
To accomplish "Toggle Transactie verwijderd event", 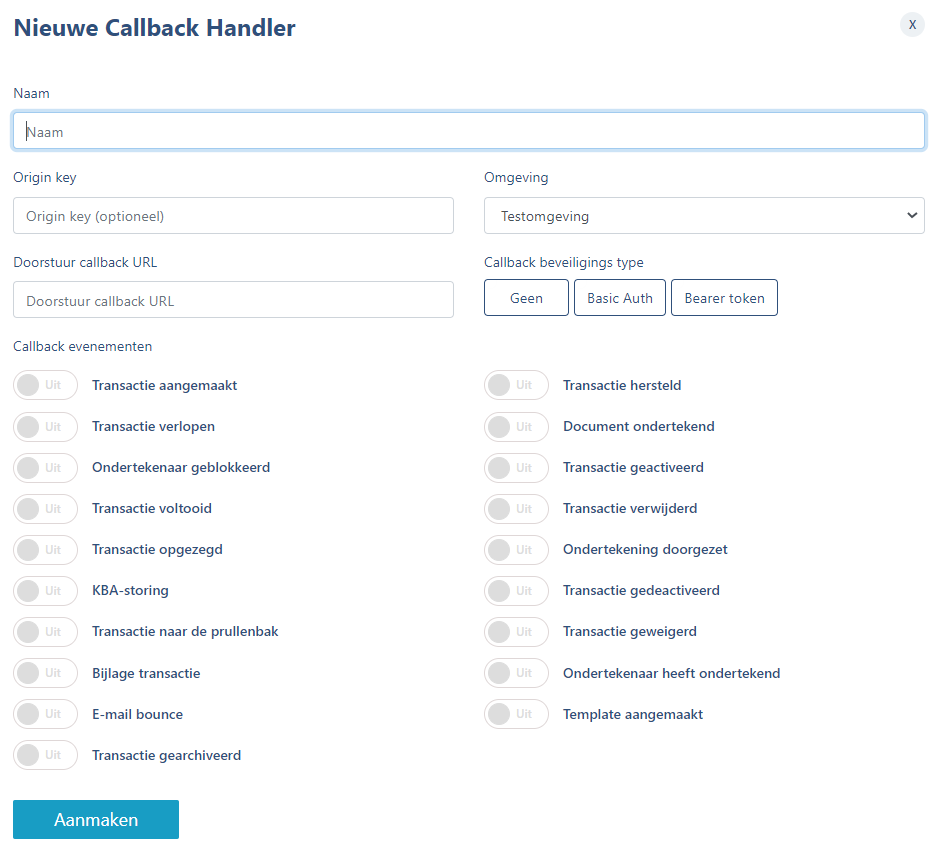I will [x=516, y=509].
